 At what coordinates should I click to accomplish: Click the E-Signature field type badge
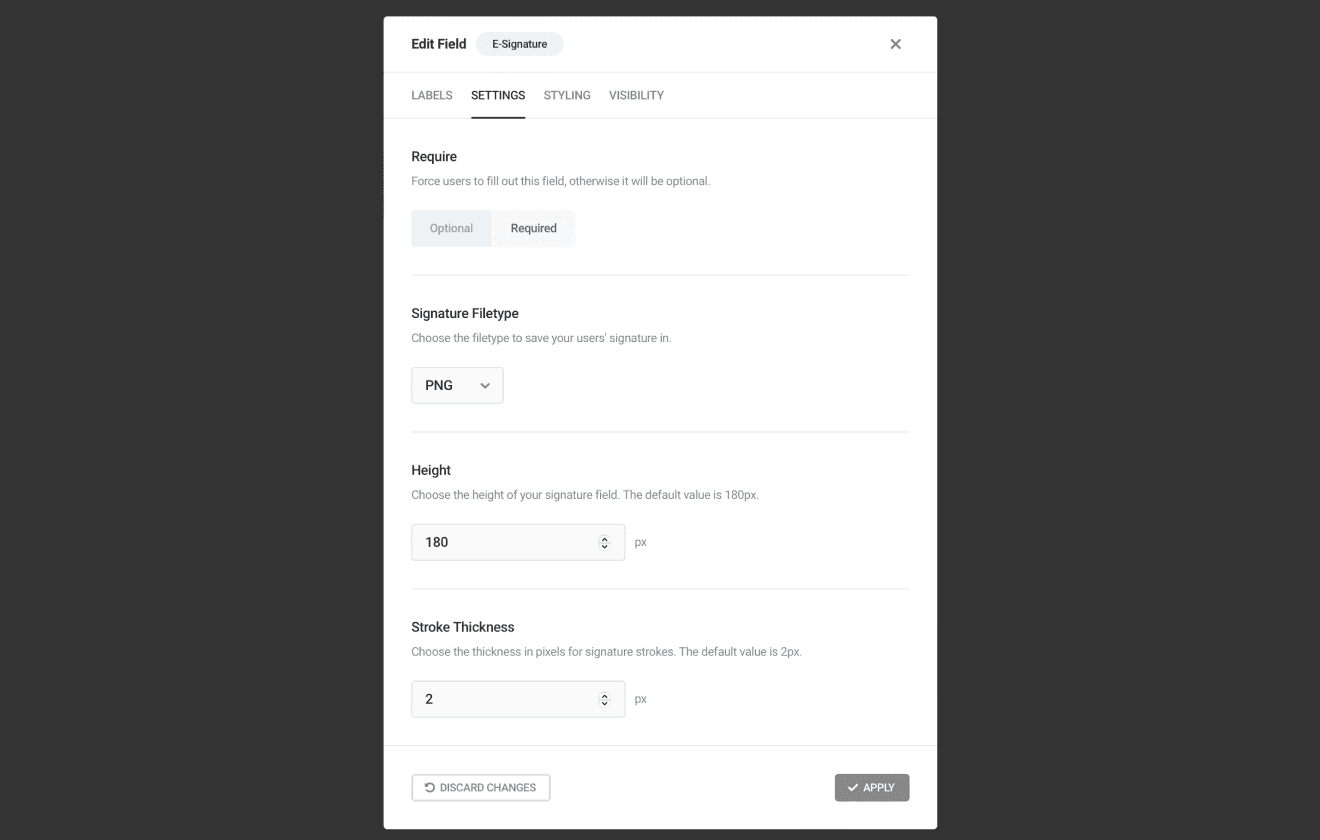pos(519,44)
